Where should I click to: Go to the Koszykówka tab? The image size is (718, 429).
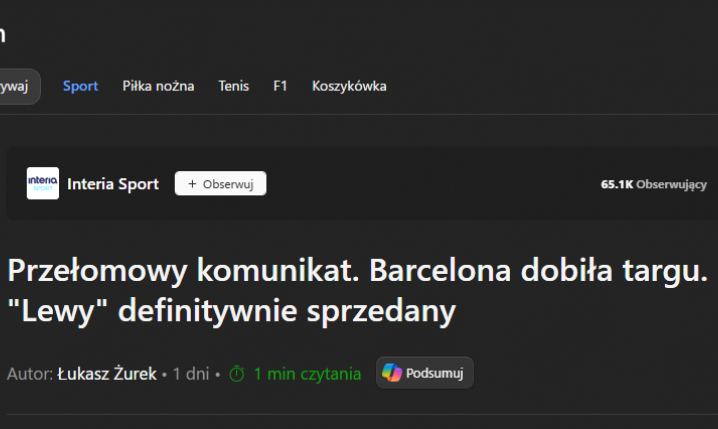click(349, 86)
